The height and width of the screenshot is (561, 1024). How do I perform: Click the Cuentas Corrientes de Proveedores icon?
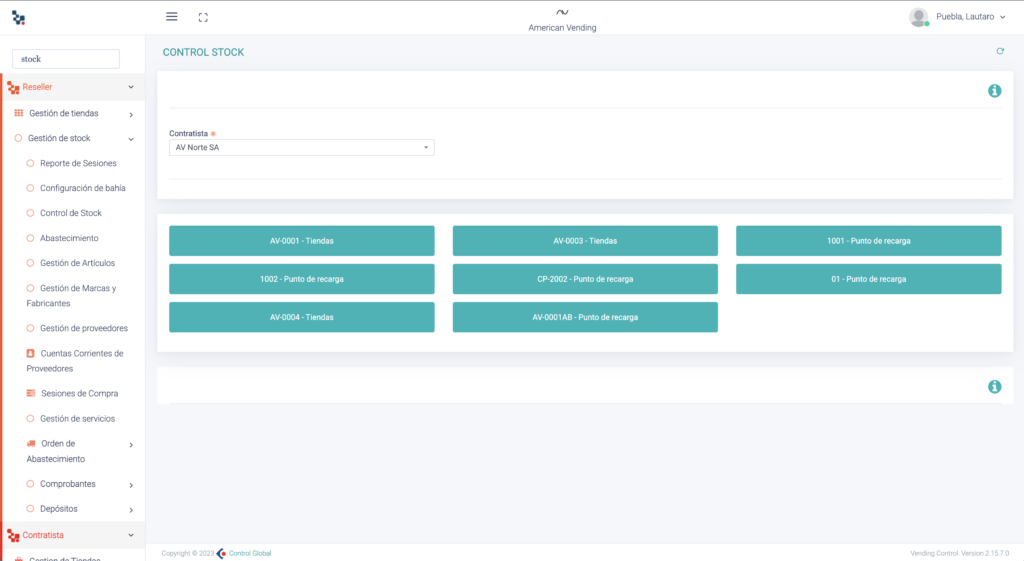[31, 353]
